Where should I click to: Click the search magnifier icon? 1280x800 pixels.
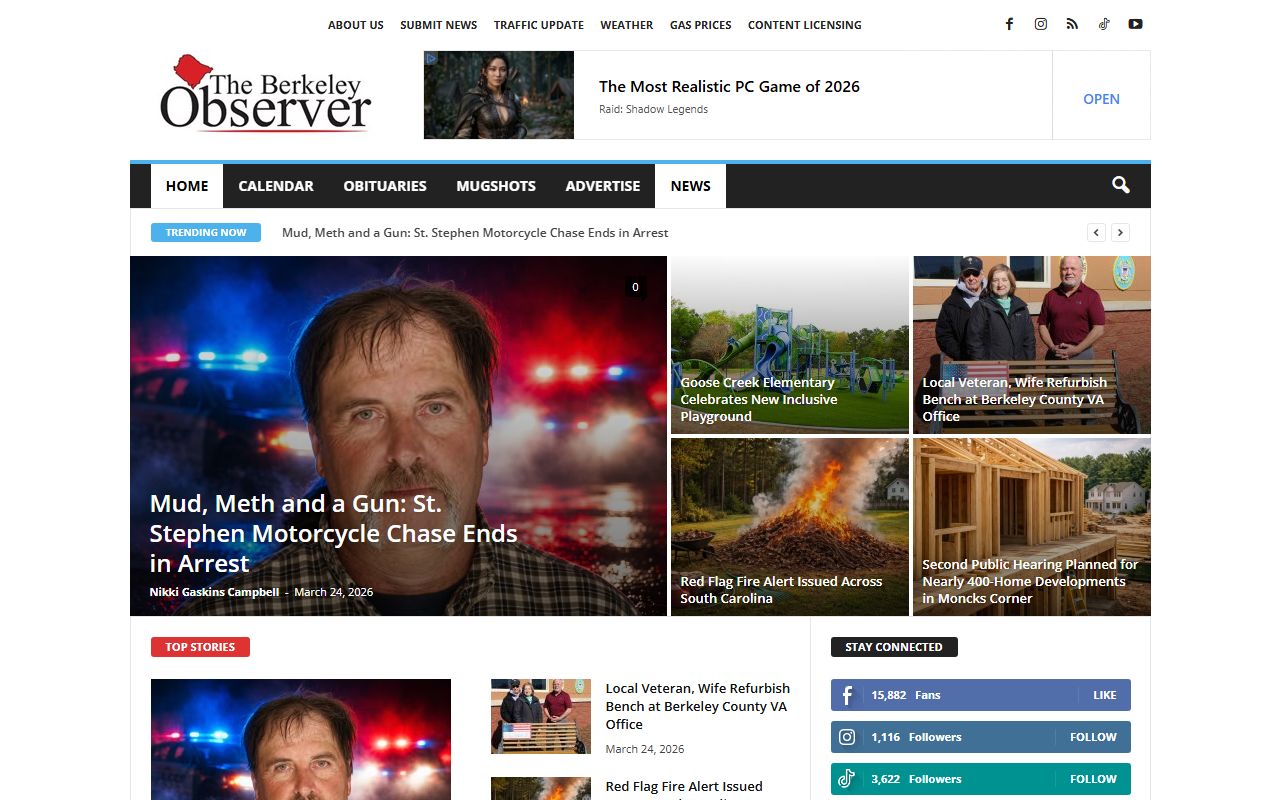point(1121,185)
